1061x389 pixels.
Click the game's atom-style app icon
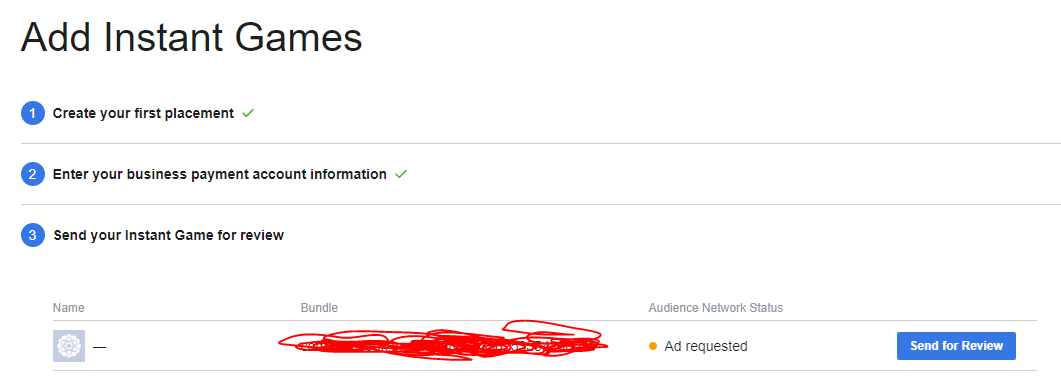[69, 346]
